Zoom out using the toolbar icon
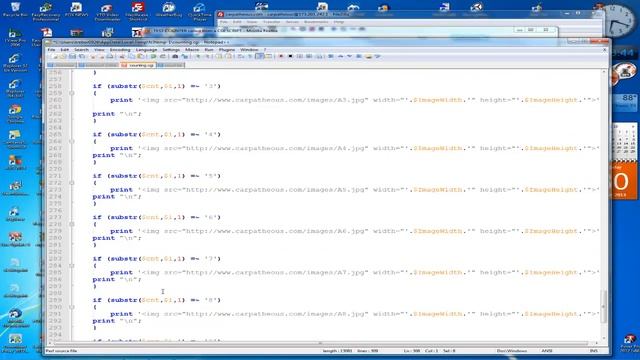This screenshot has width=640, height=360. [207, 56]
